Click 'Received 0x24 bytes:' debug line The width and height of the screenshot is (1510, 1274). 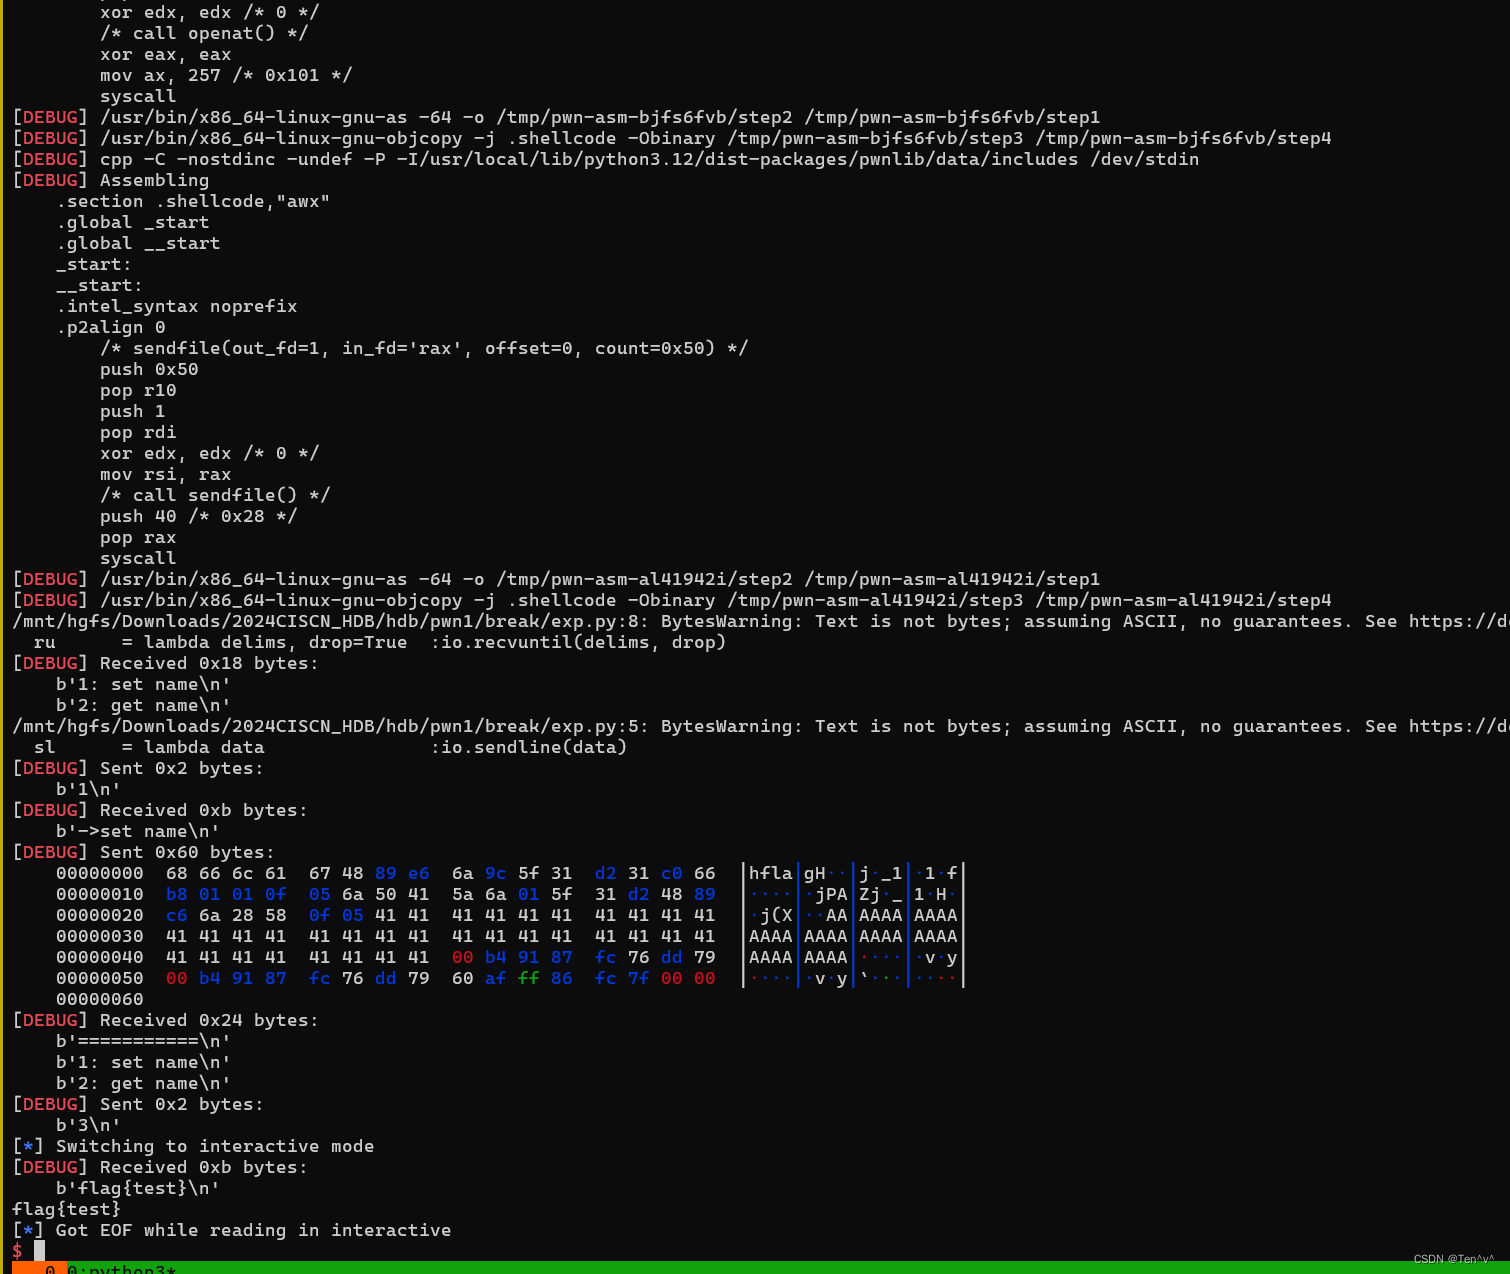click(x=165, y=1020)
